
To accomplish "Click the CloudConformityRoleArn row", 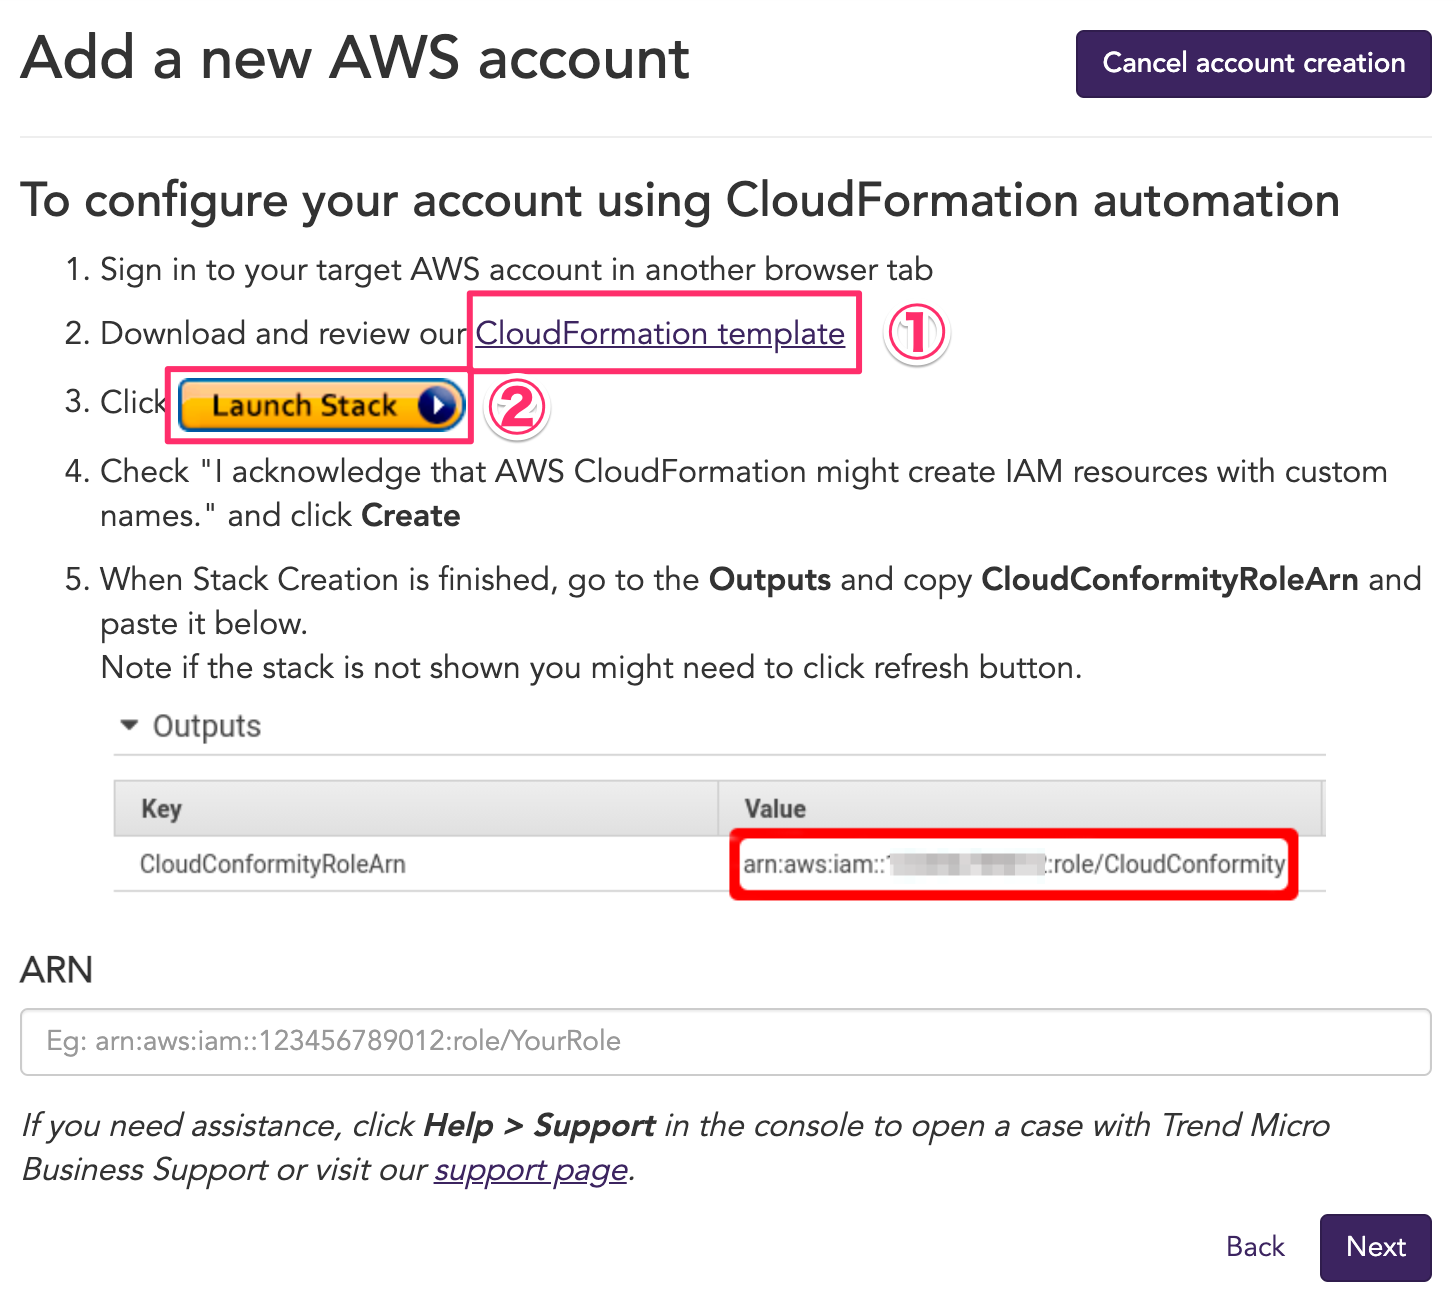I will click(x=273, y=864).
